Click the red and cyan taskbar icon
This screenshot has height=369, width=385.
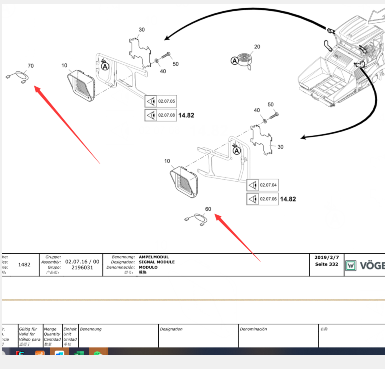click(x=20, y=352)
